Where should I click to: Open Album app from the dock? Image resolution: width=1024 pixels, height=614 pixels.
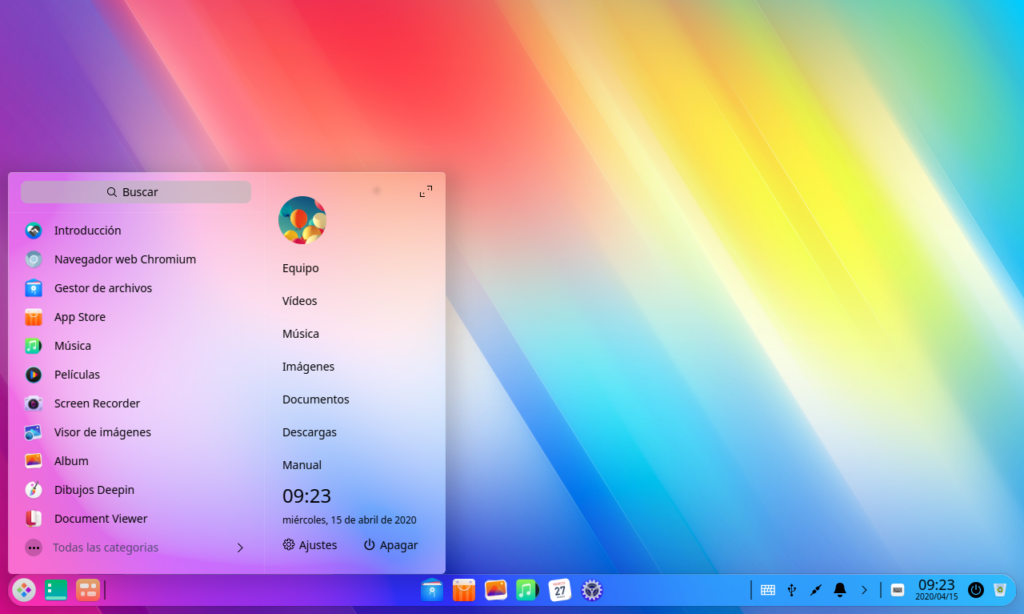tap(496, 590)
